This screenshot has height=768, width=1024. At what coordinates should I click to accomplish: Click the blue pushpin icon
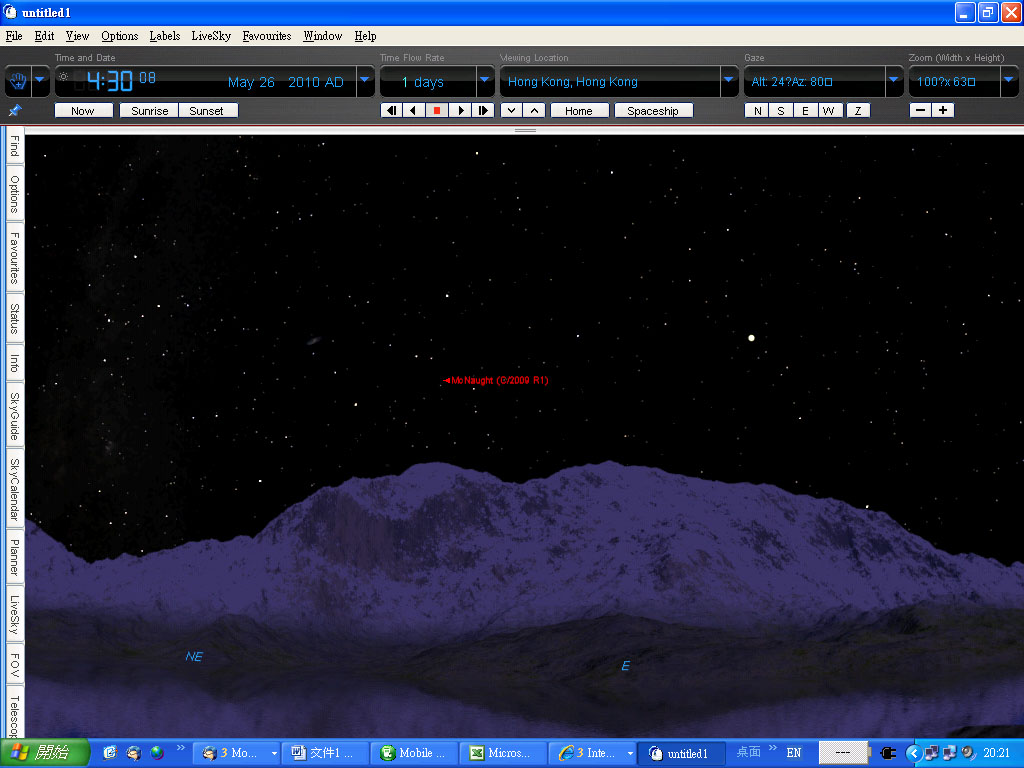click(x=14, y=110)
